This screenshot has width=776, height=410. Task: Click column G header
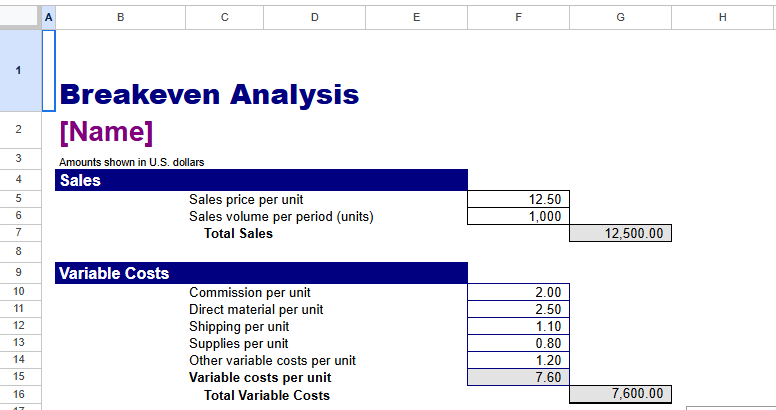[620, 17]
